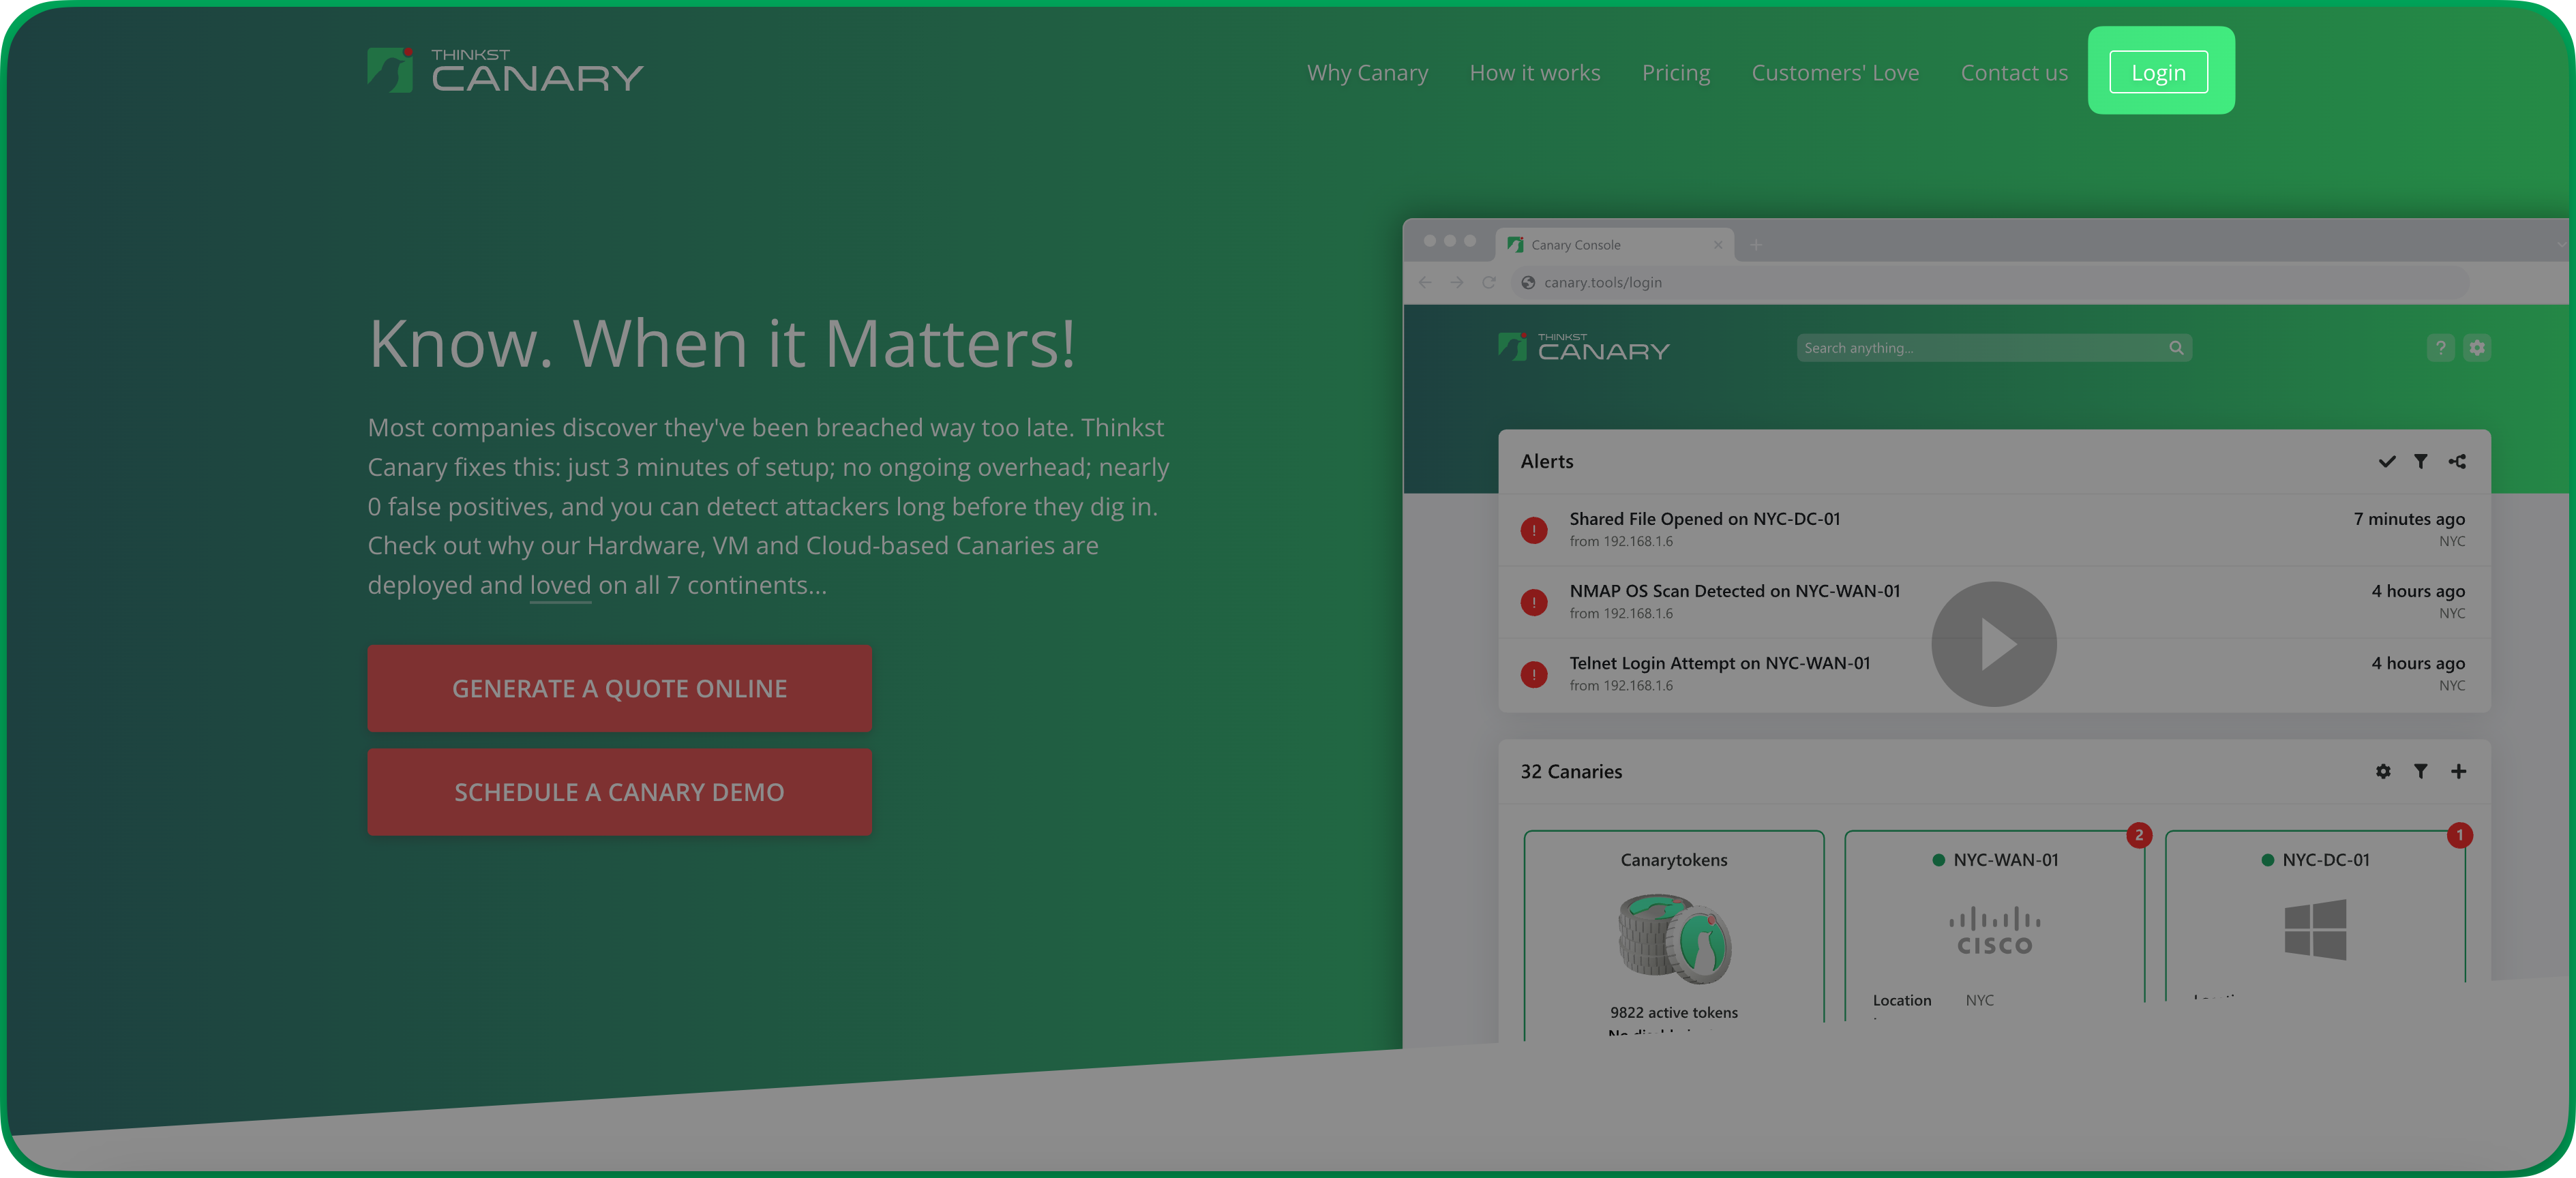Click the browser reload icon
Screen dimensions: 2576x1178
click(1489, 283)
